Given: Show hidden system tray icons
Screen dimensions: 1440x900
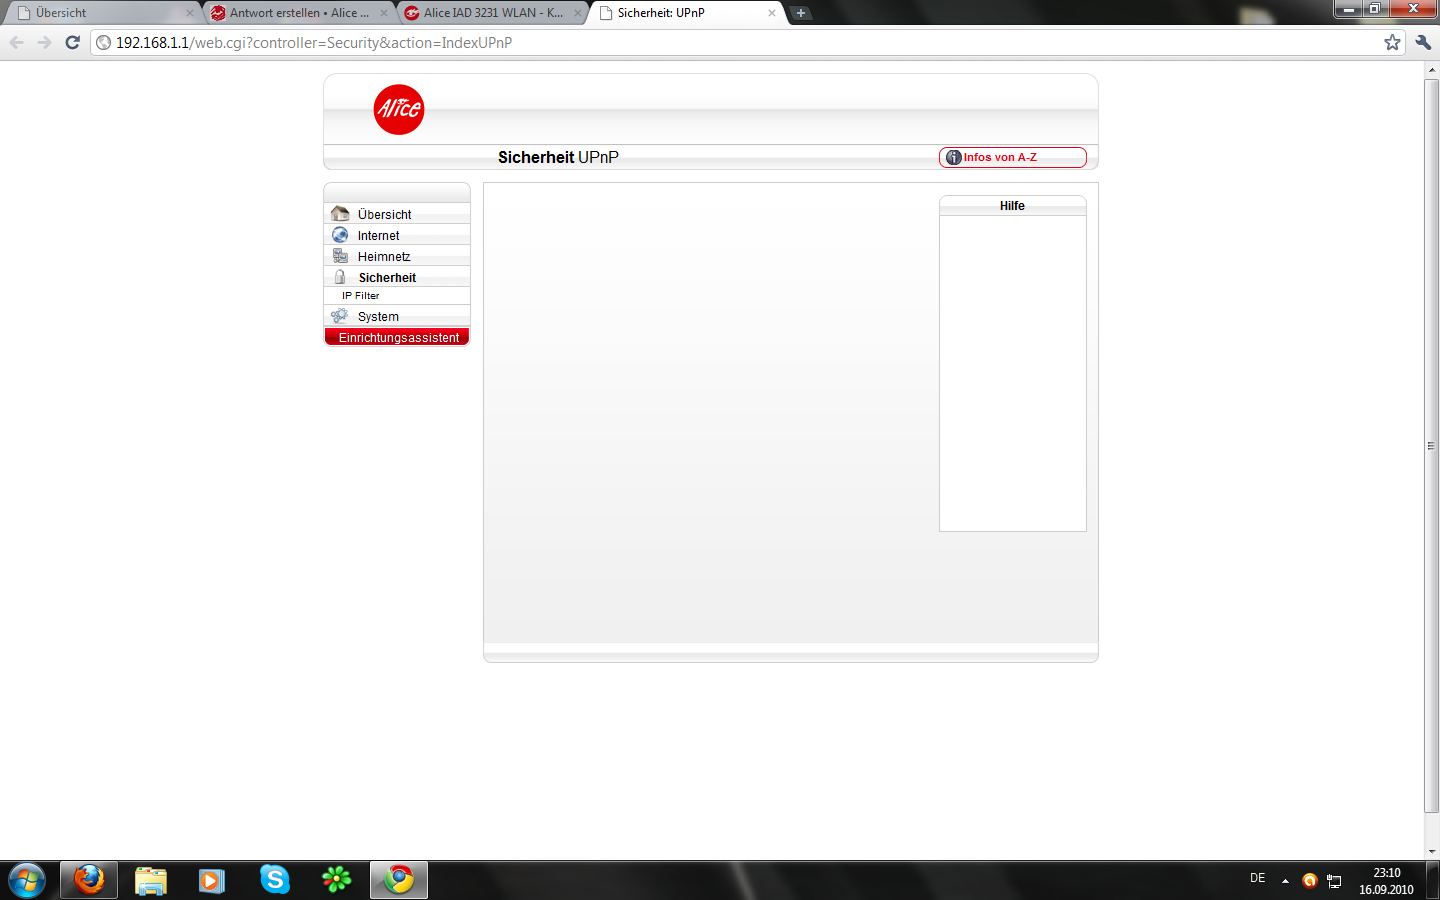Looking at the screenshot, I should pyautogui.click(x=1285, y=881).
